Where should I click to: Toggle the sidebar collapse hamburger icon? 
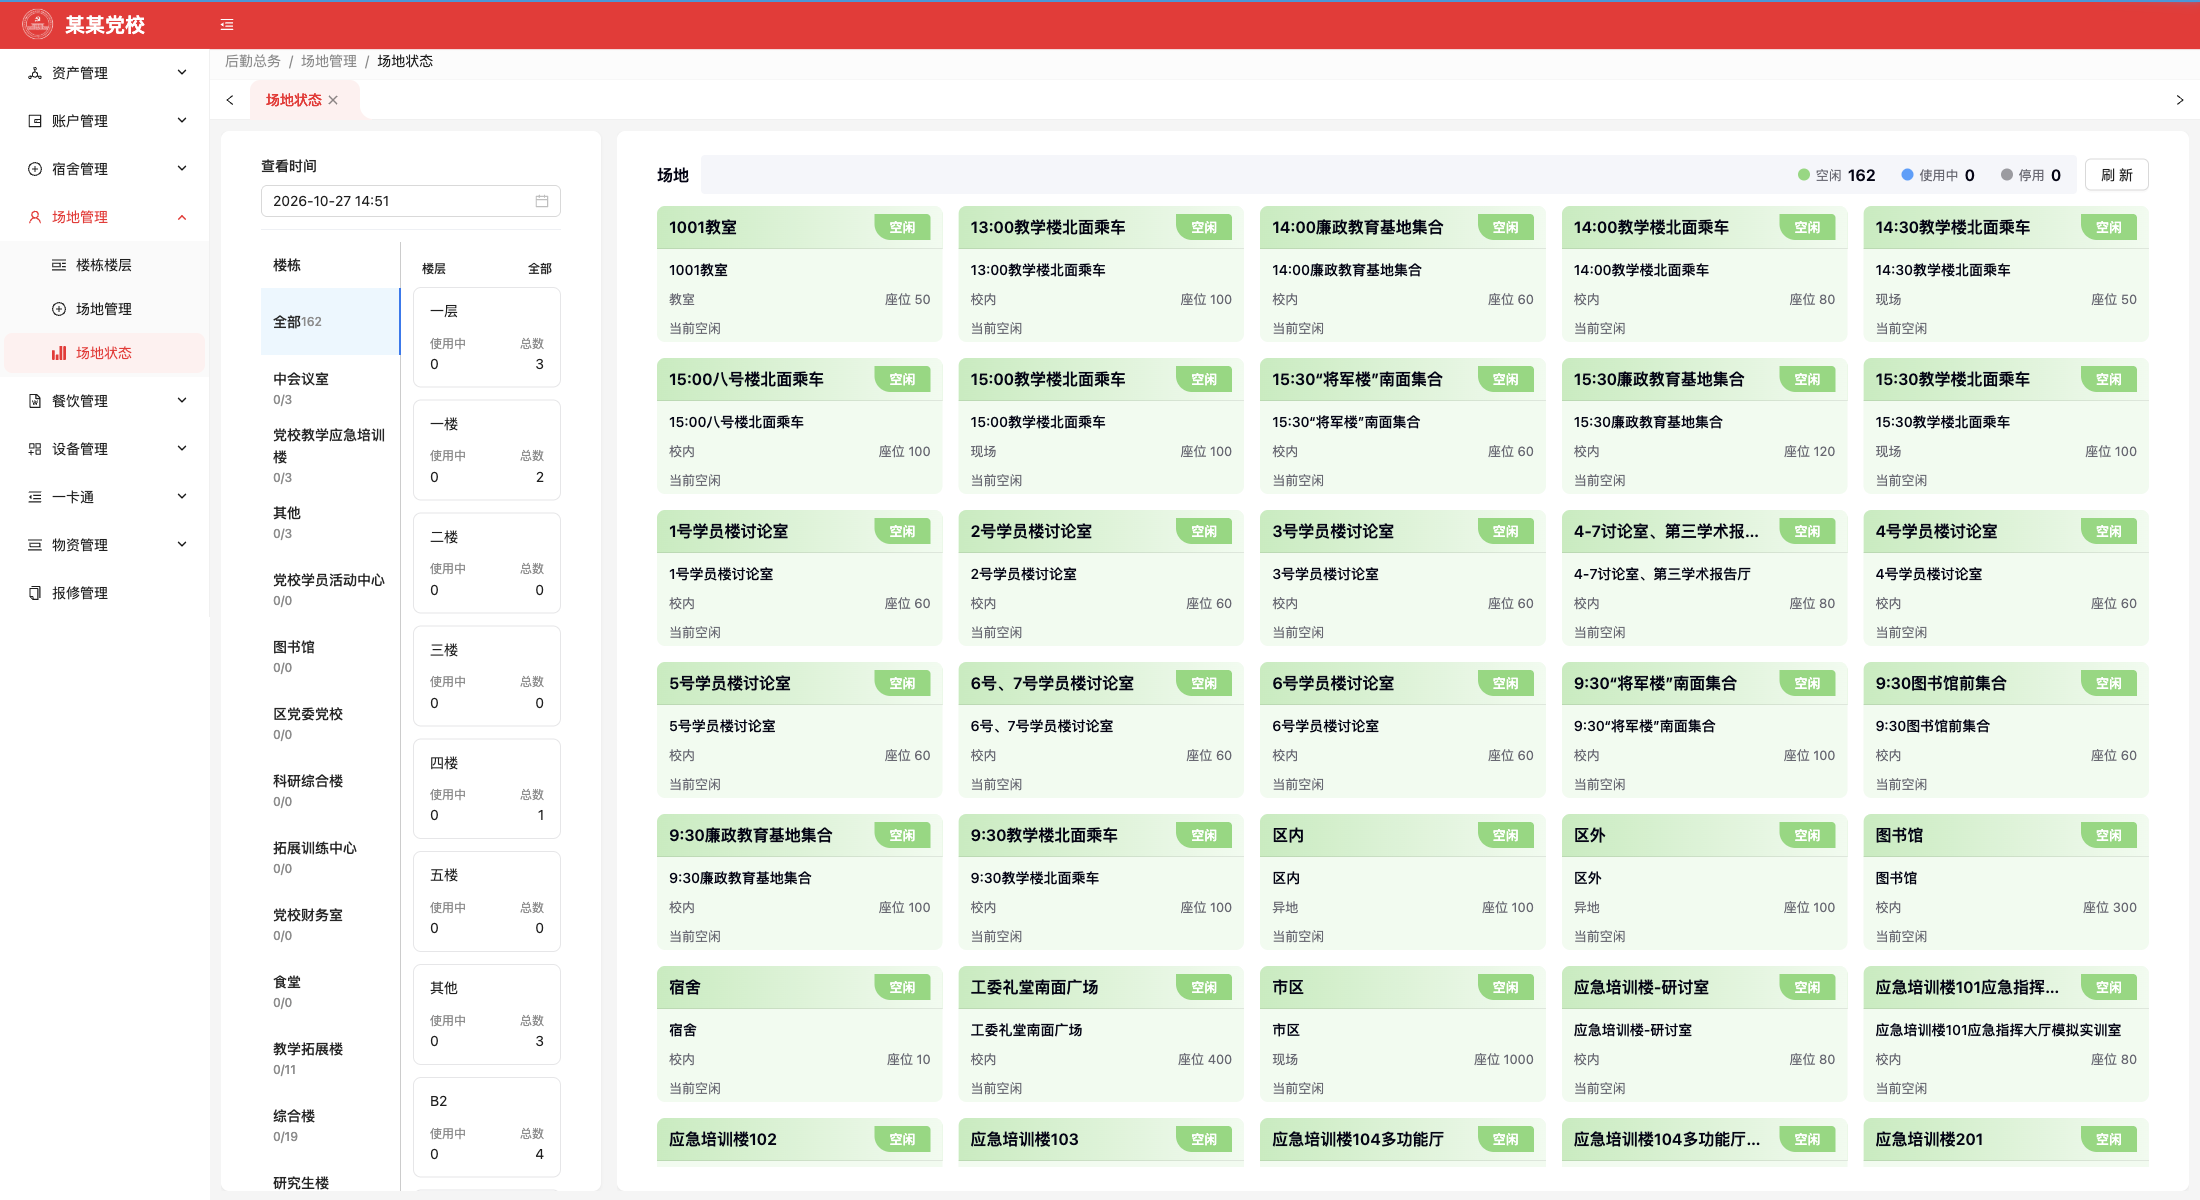[227, 25]
